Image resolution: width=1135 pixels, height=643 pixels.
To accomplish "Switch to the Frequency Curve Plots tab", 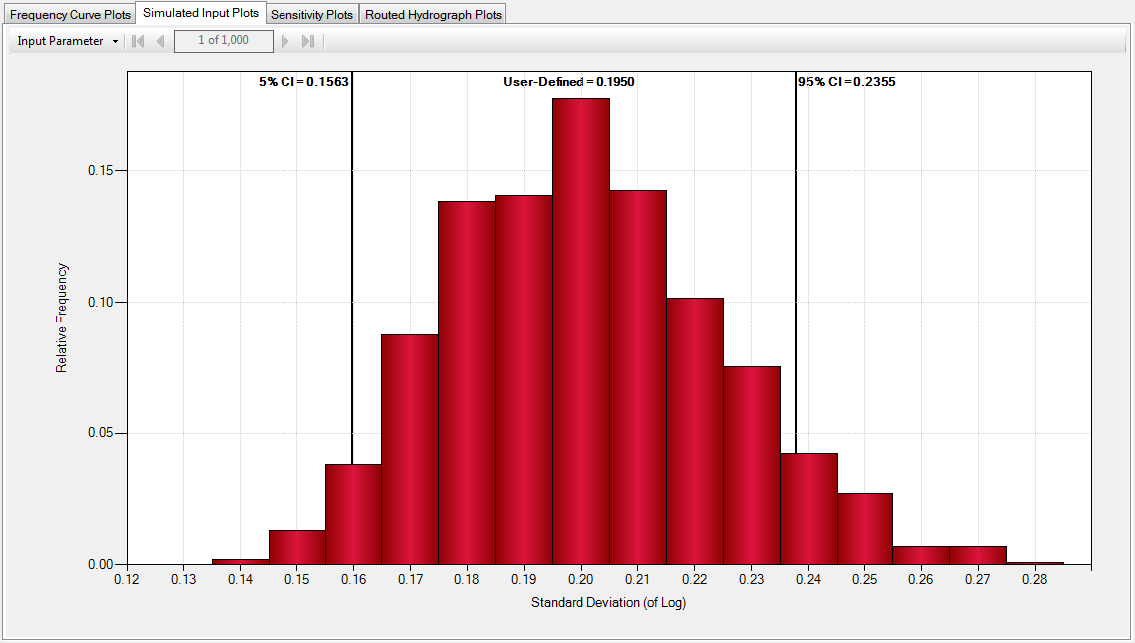I will (x=67, y=13).
